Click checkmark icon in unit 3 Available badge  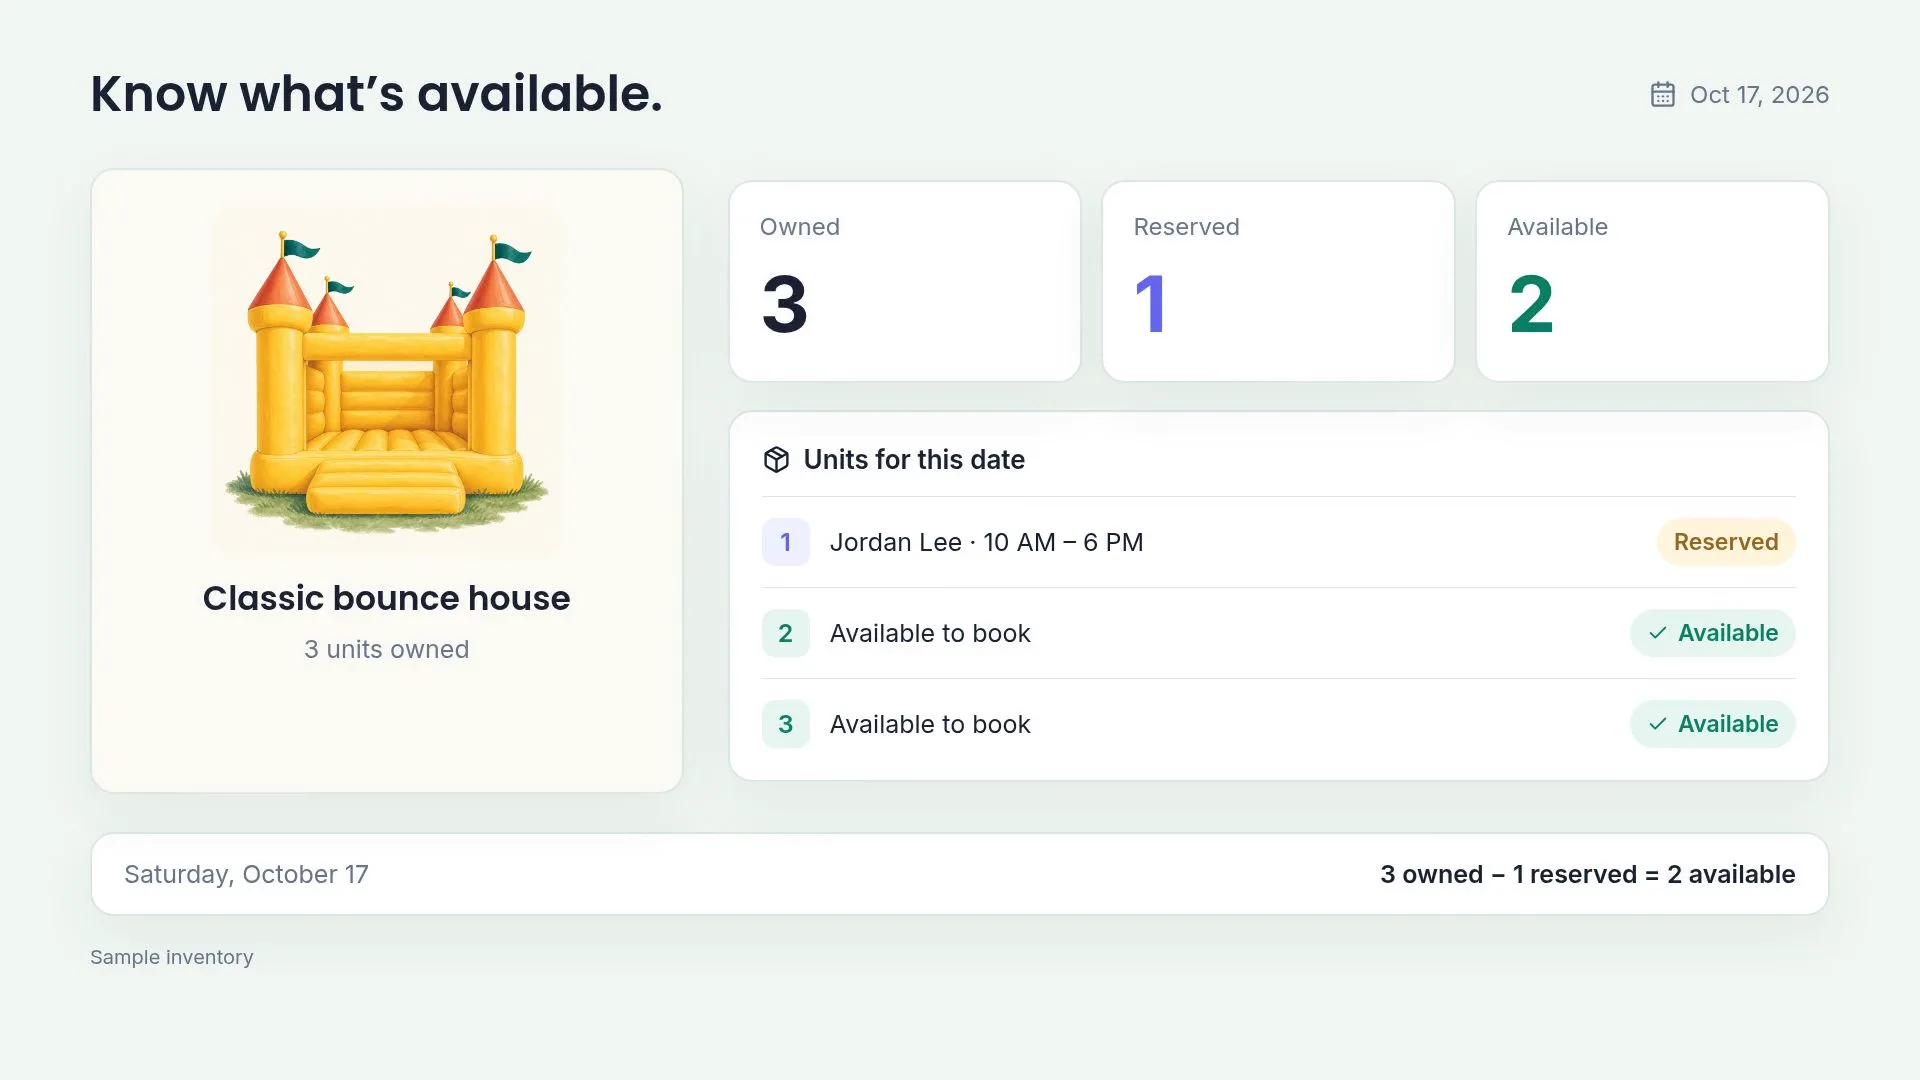tap(1658, 724)
